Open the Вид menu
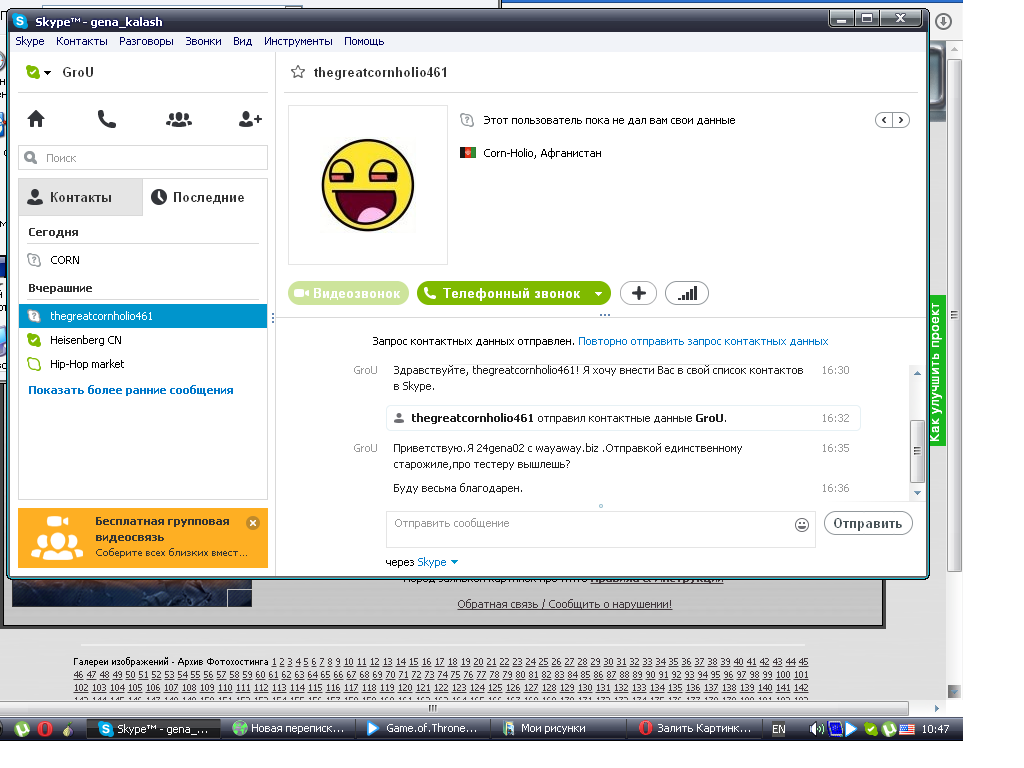This screenshot has width=1024, height=768. coord(242,41)
